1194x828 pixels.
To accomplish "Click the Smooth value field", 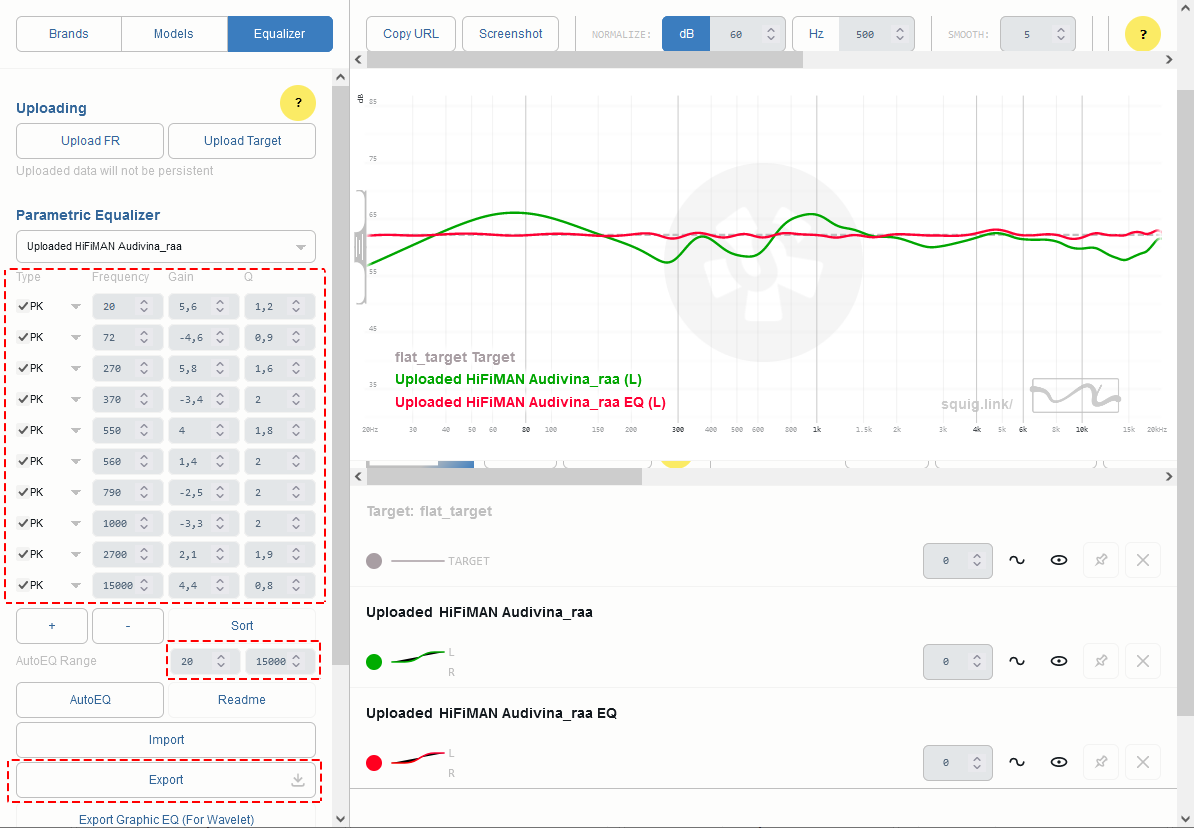I will pos(1038,34).
